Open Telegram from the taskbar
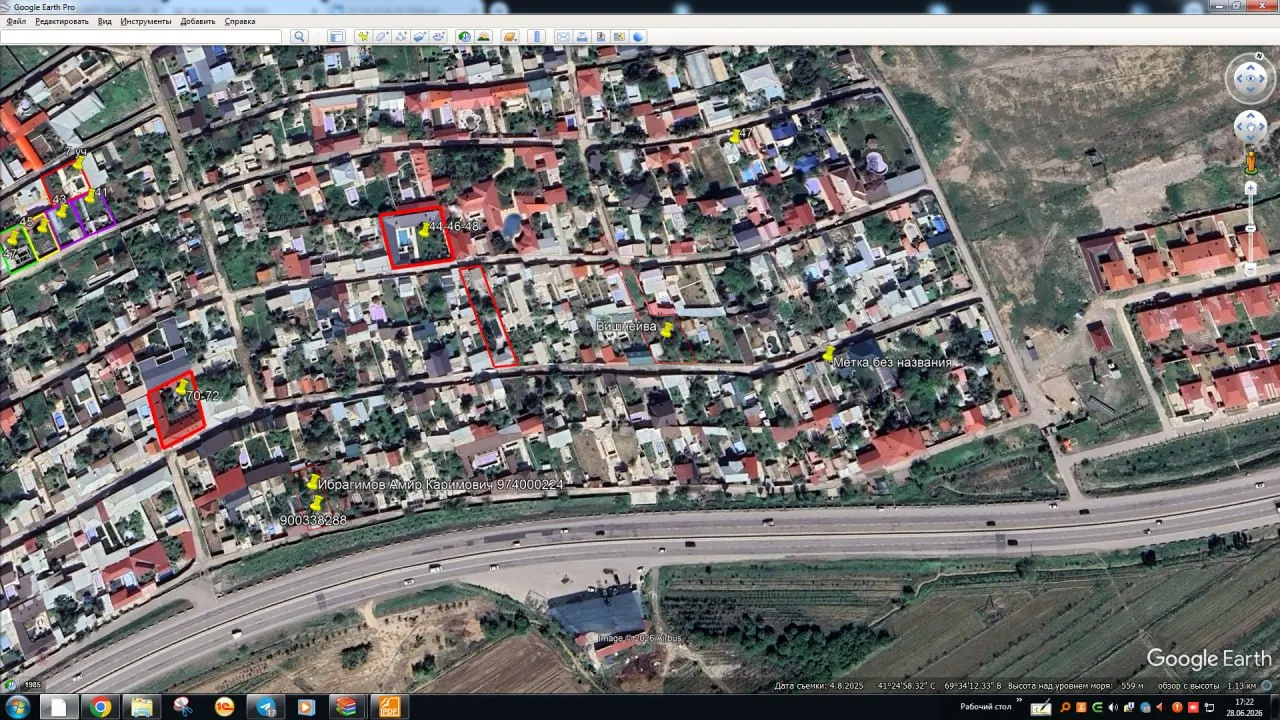Image resolution: width=1280 pixels, height=720 pixels. click(265, 707)
